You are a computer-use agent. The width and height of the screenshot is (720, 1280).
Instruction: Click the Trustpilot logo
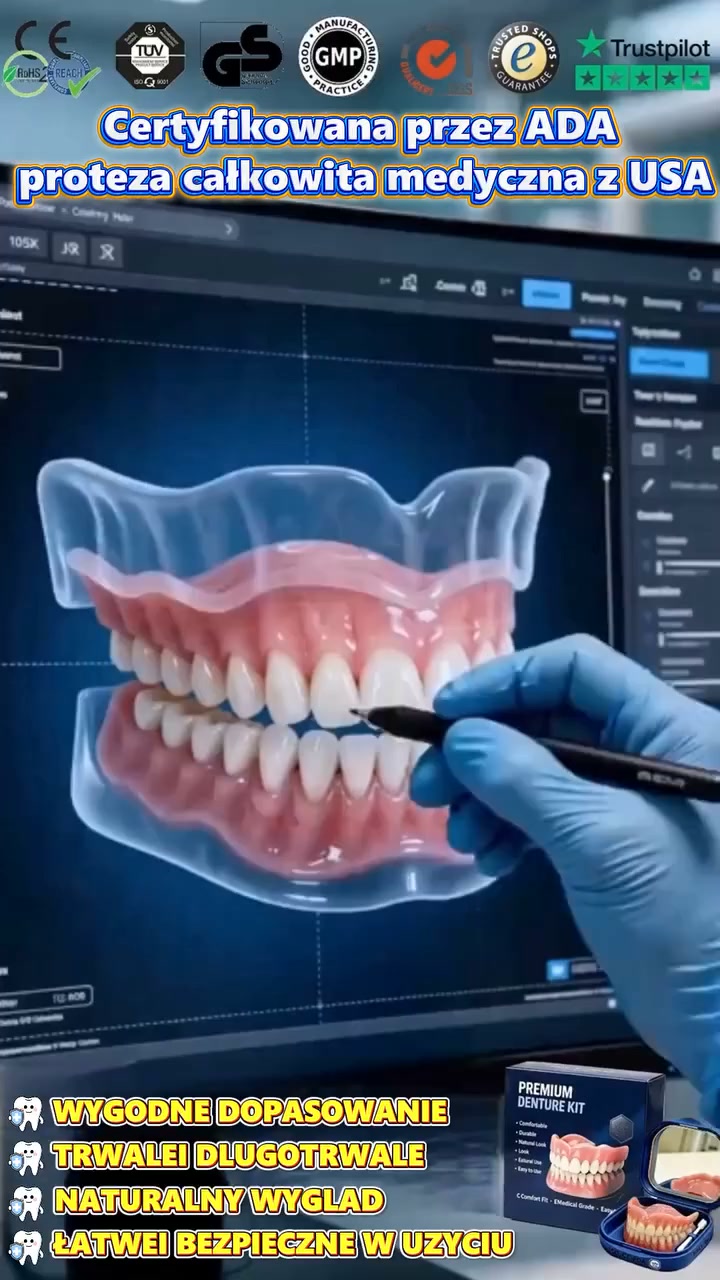(643, 46)
